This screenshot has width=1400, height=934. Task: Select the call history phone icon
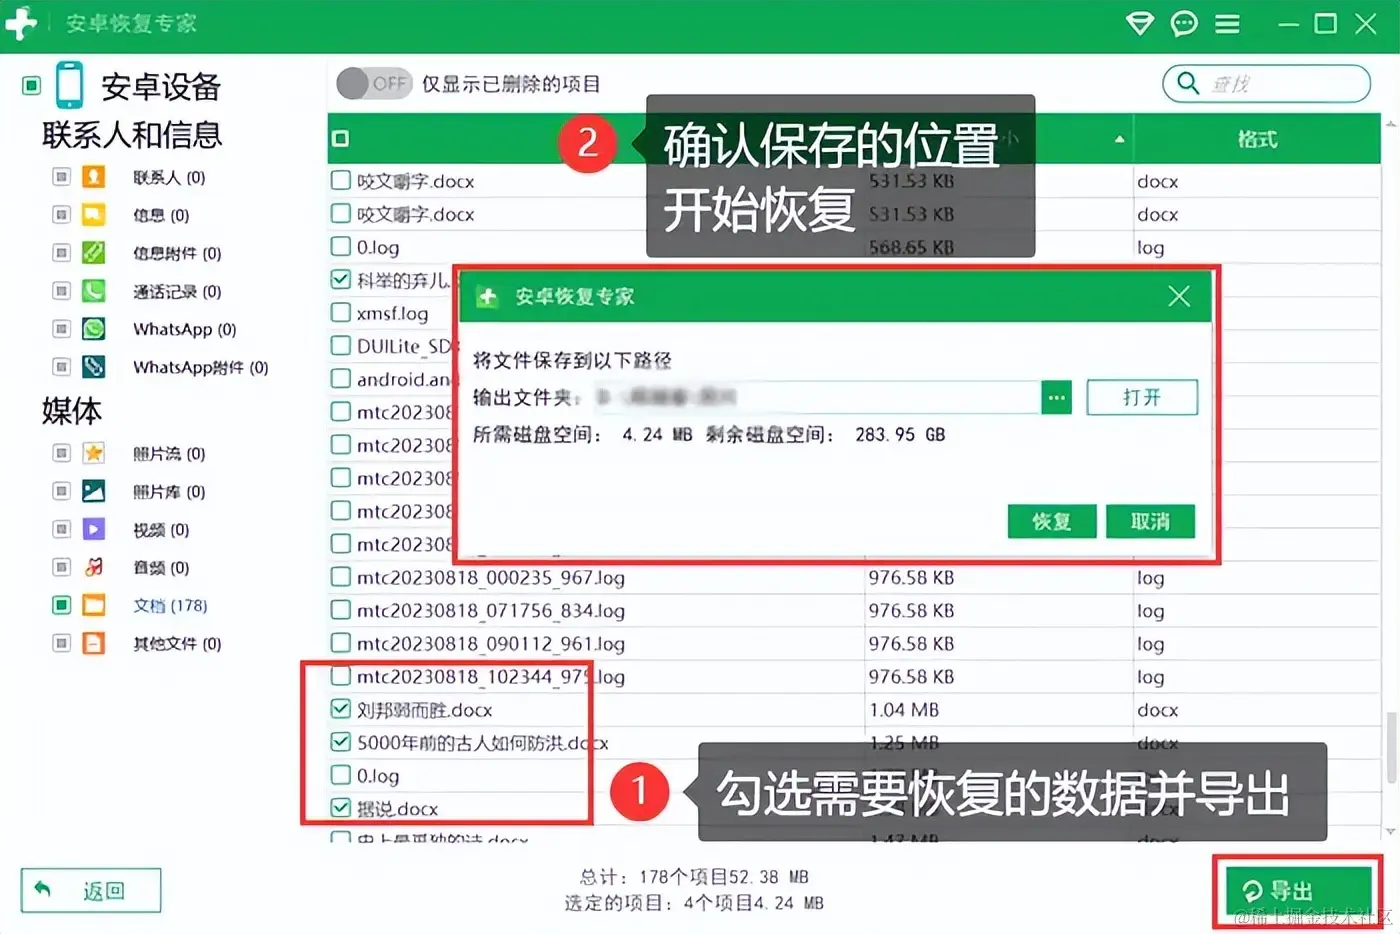(93, 291)
